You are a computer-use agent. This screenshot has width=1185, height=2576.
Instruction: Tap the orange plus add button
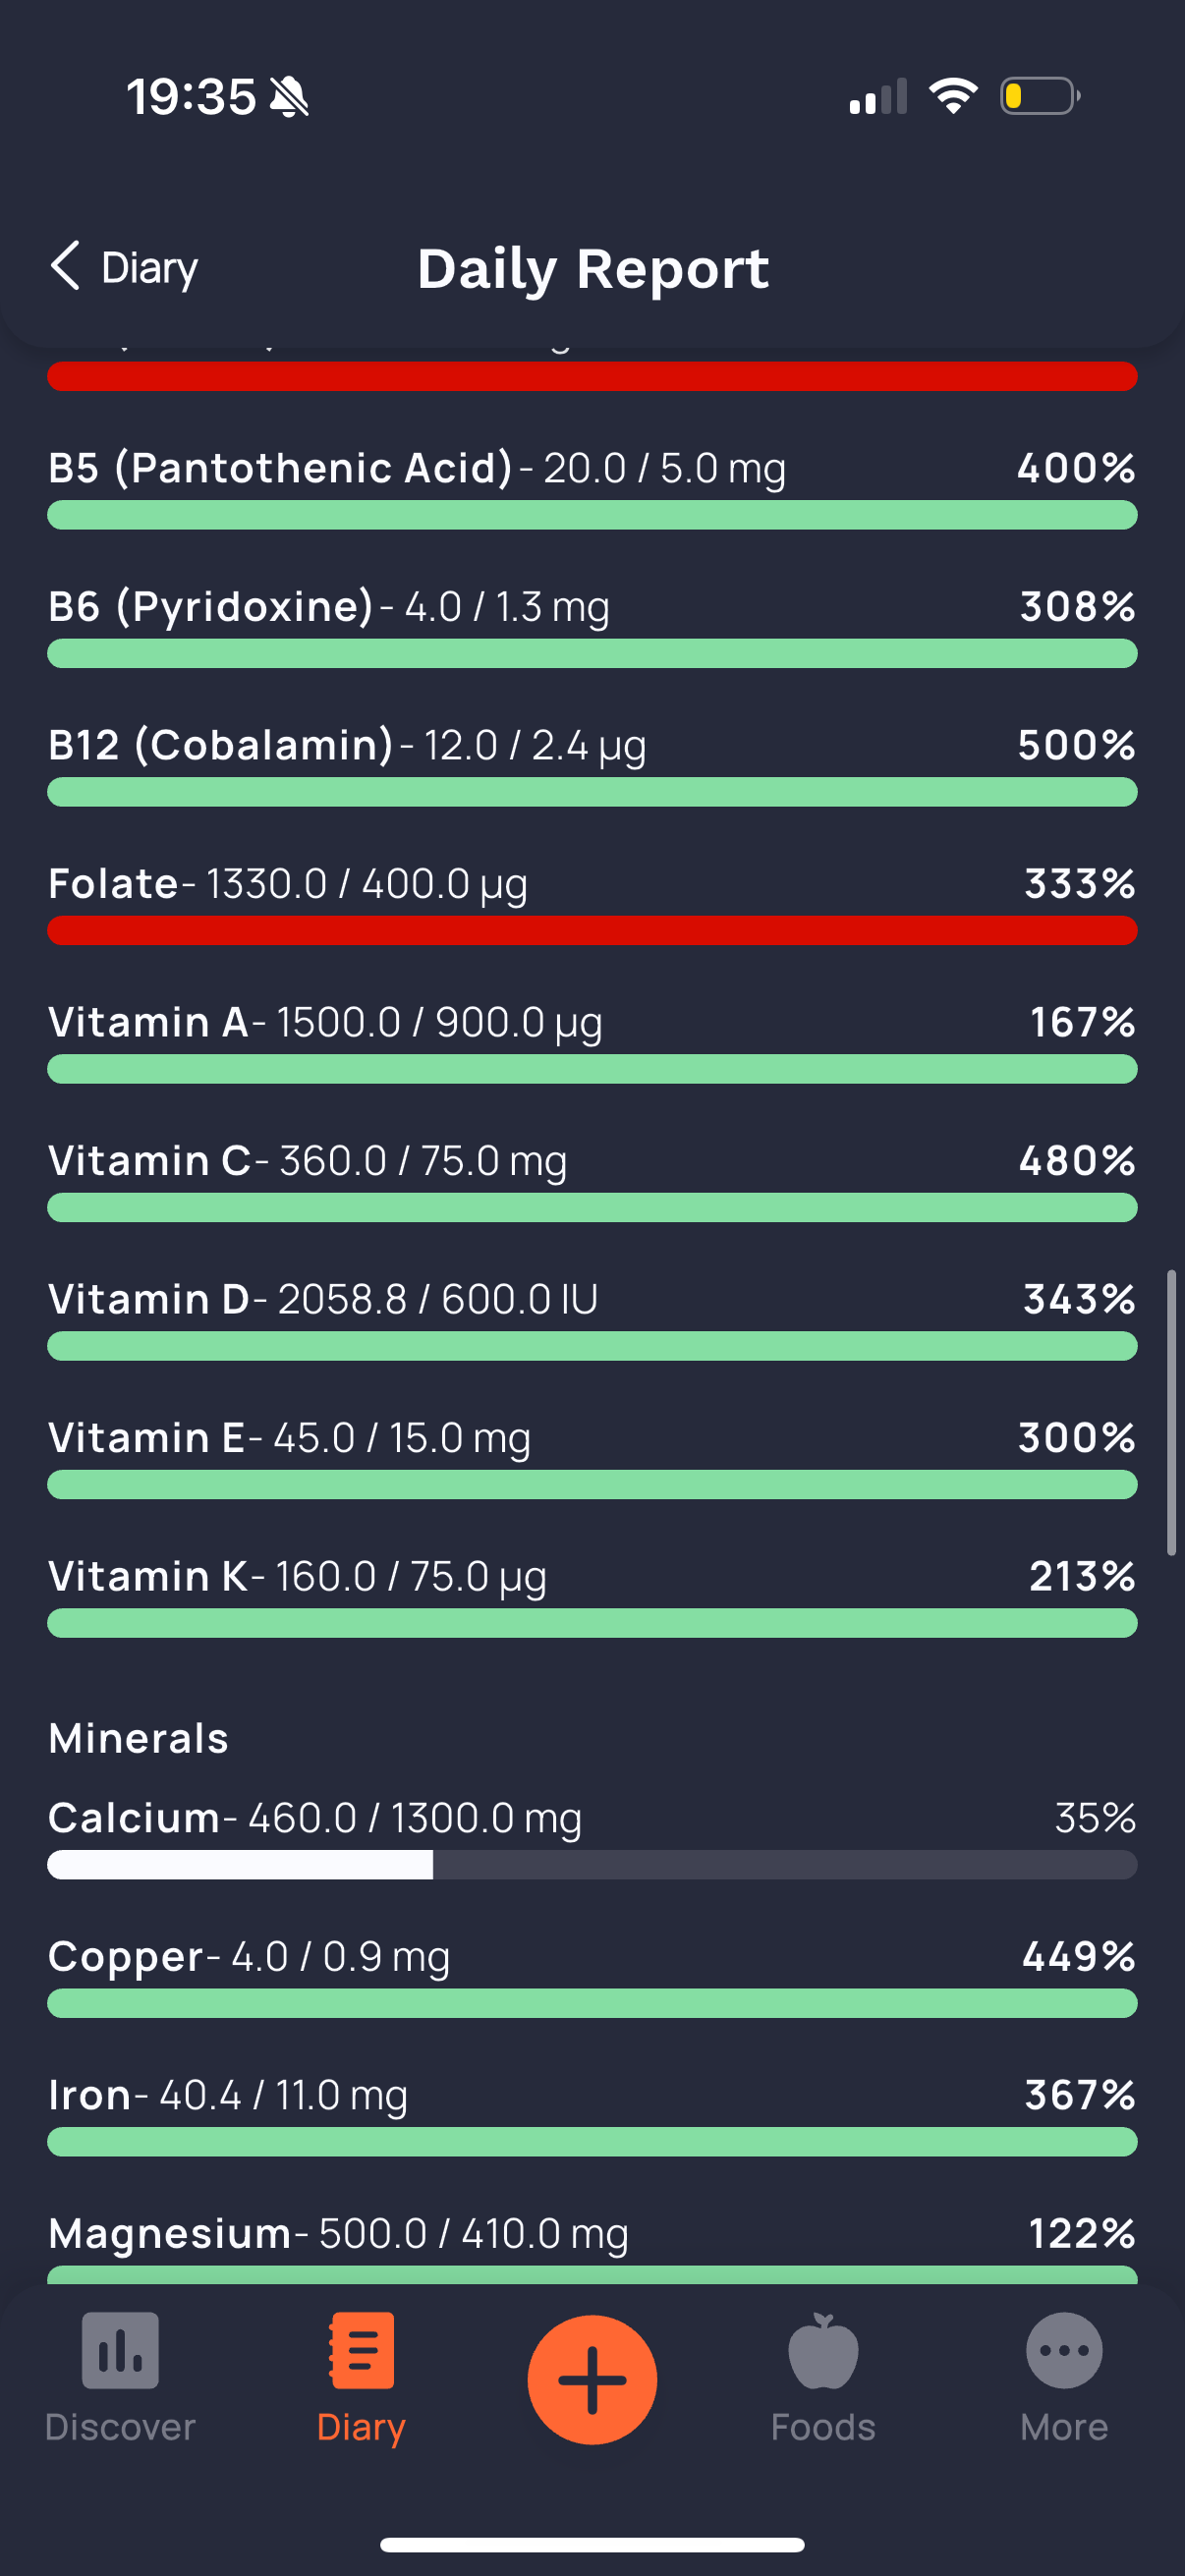click(592, 2379)
